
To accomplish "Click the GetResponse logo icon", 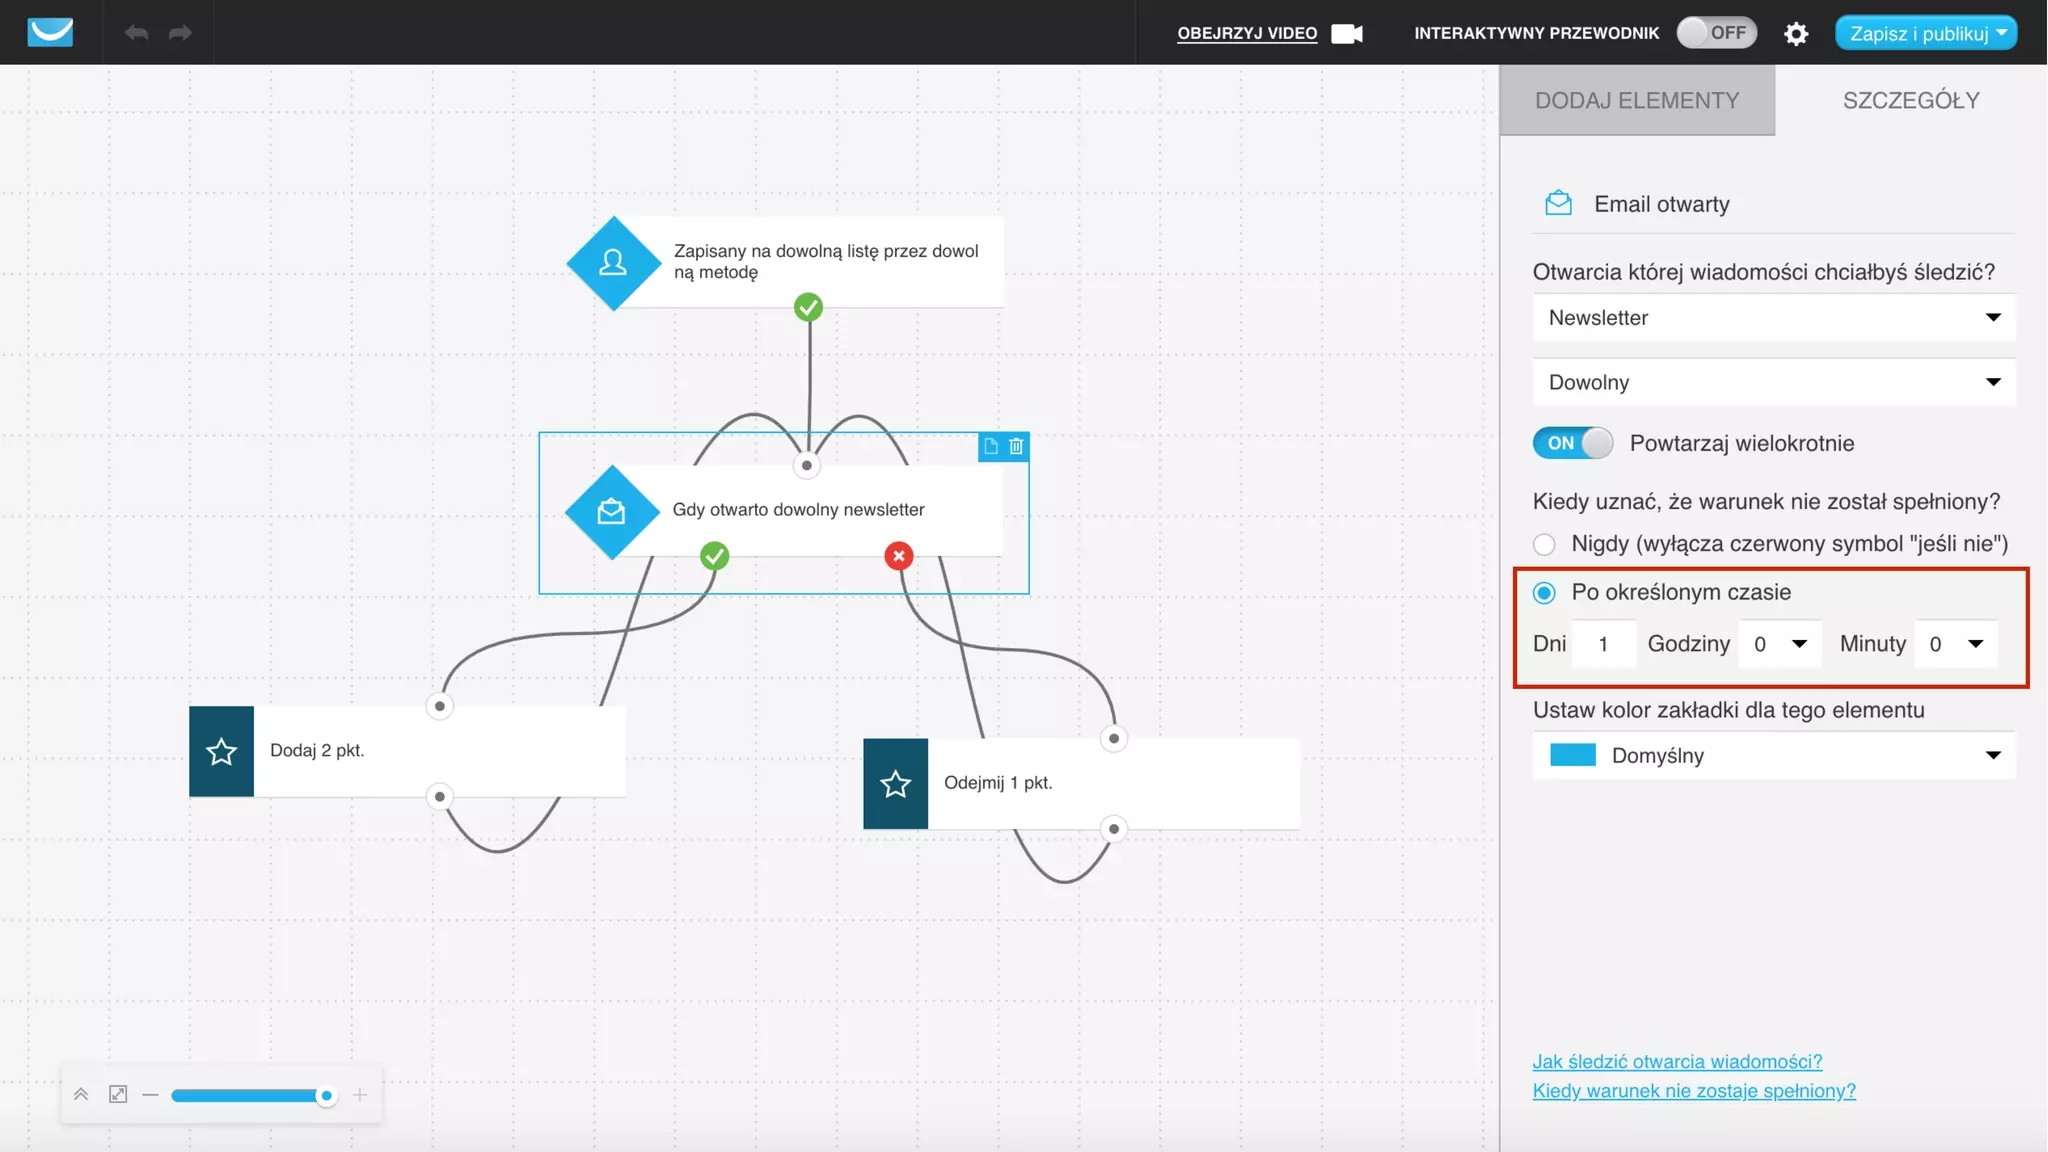I will tap(50, 32).
